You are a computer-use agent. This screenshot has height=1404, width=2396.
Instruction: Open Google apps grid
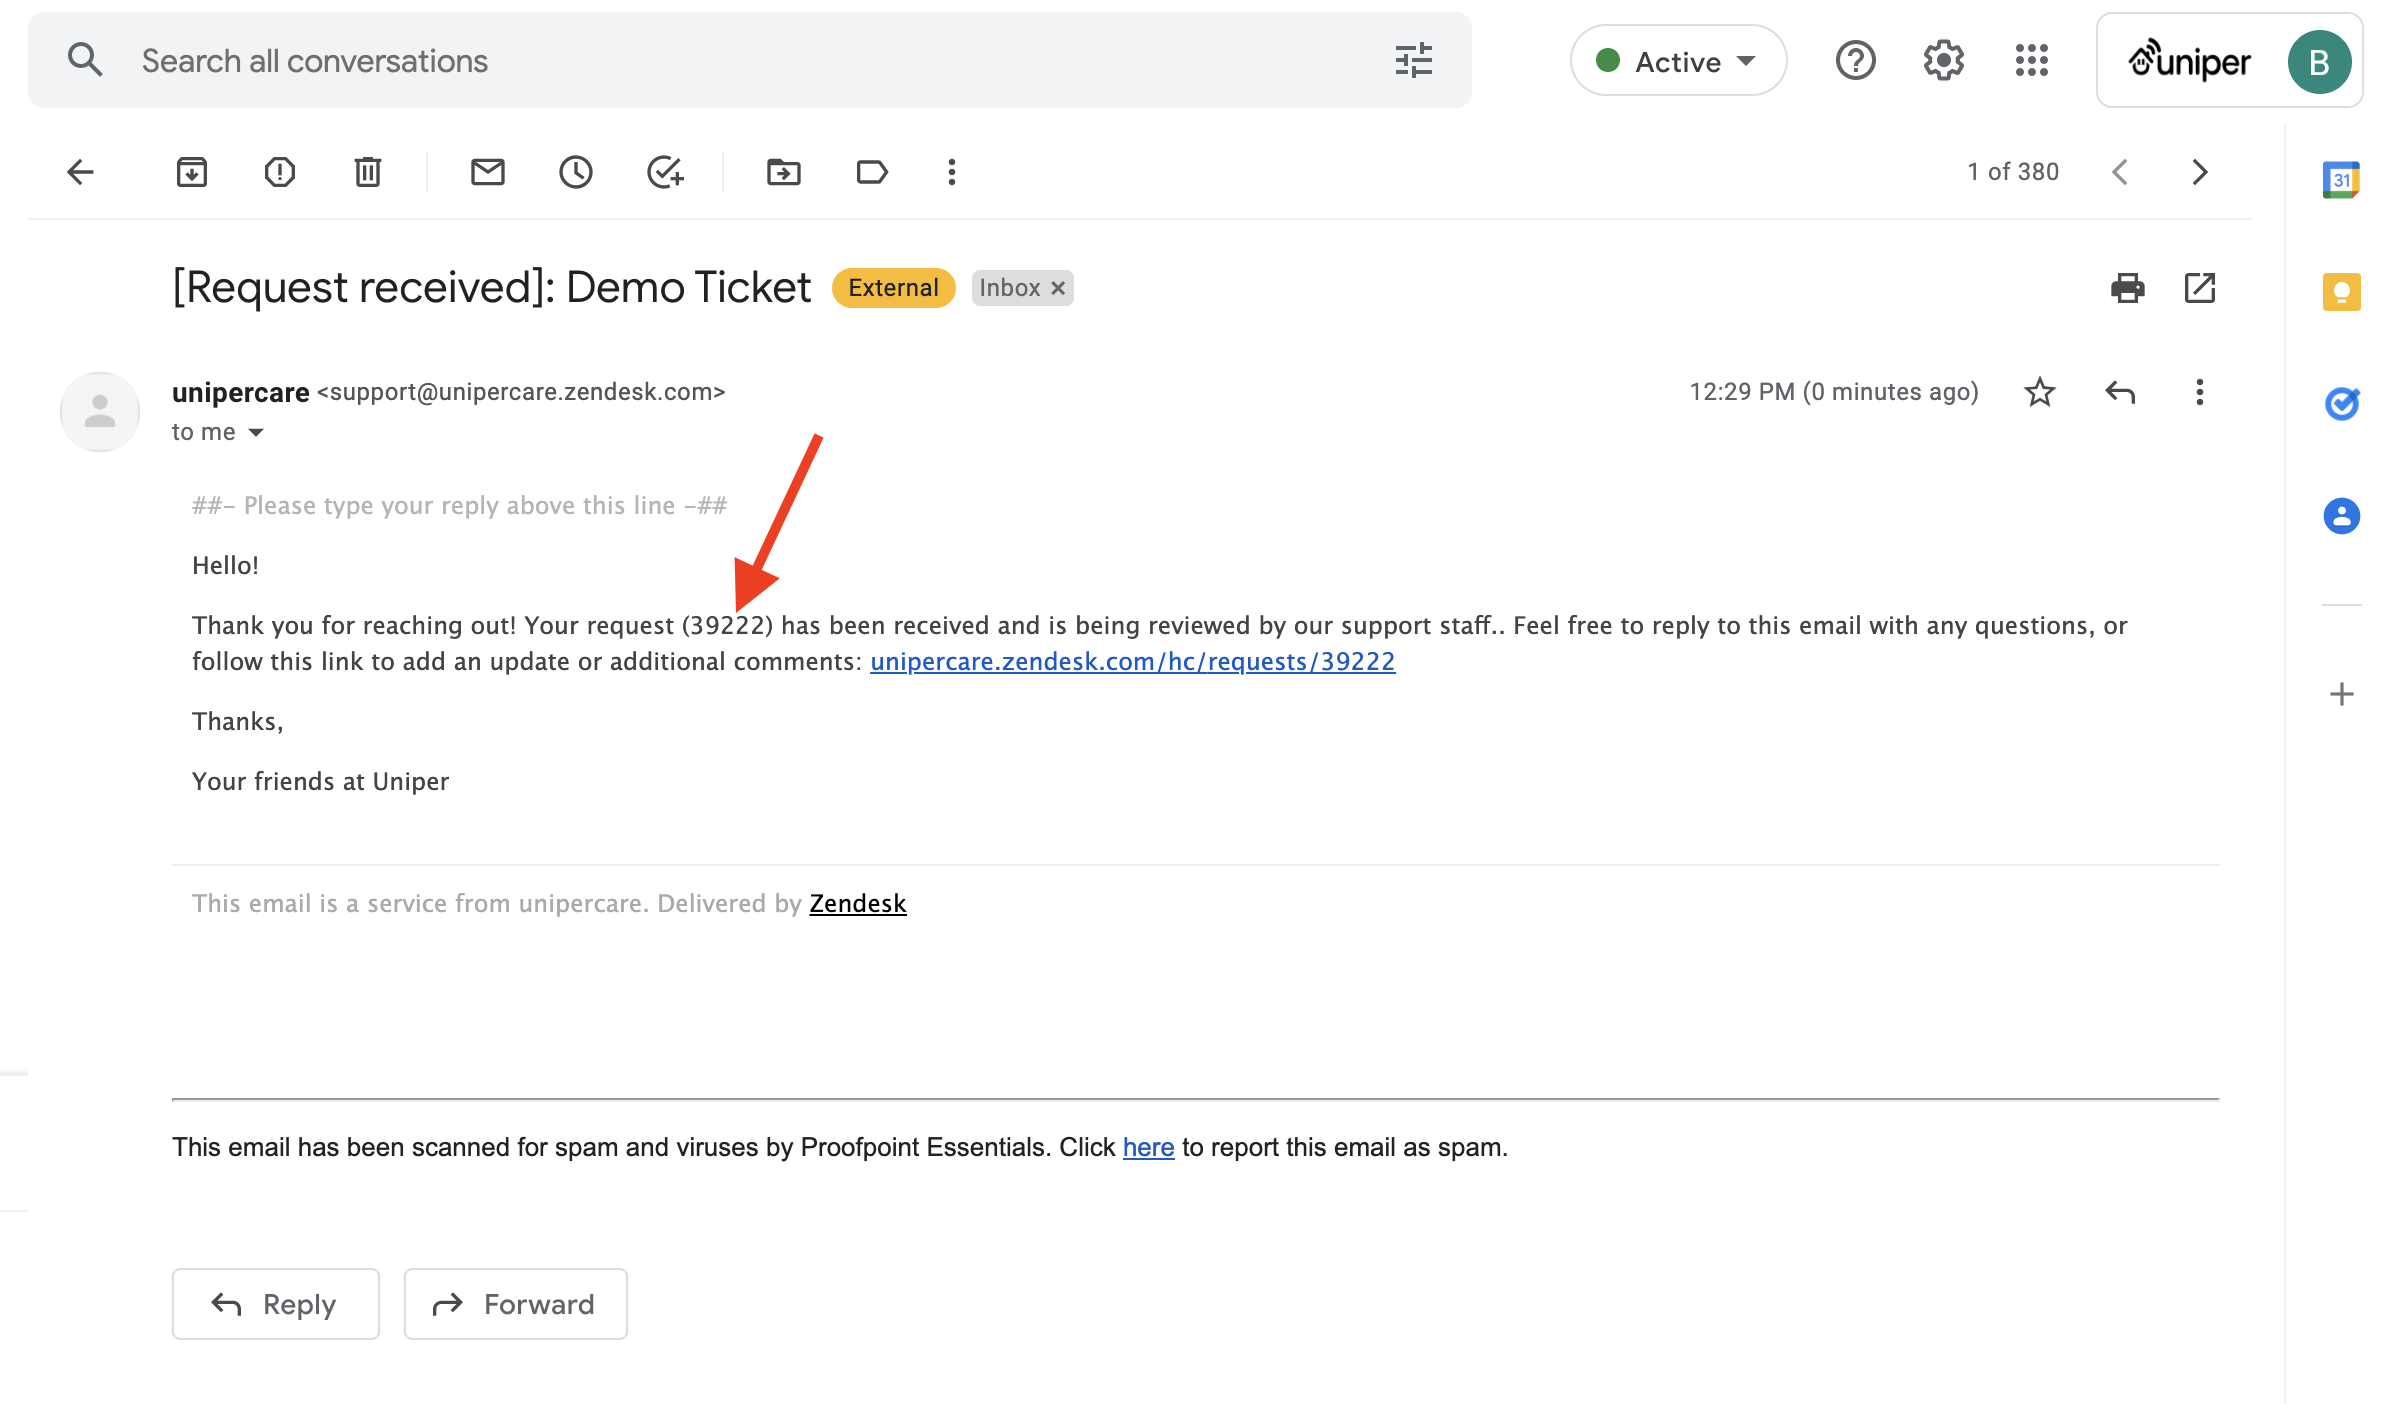2031,61
